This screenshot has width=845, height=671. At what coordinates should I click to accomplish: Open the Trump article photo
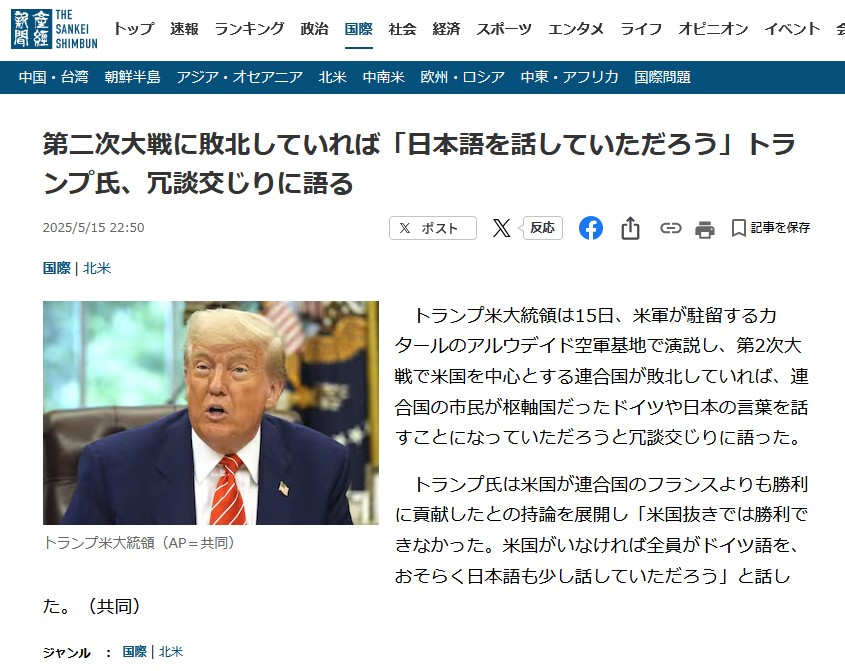(x=211, y=413)
